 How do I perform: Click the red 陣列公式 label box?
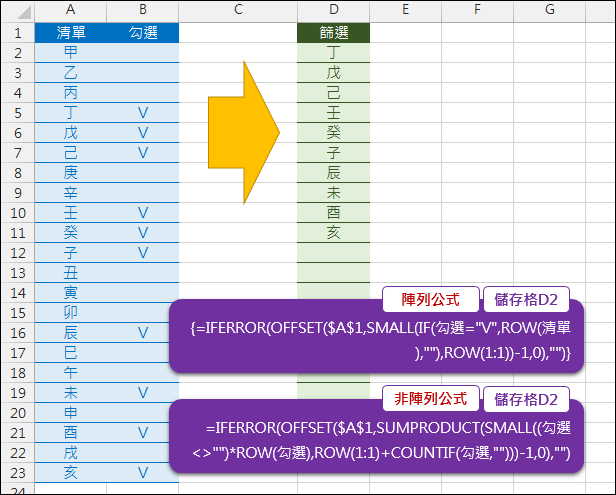pos(431,300)
